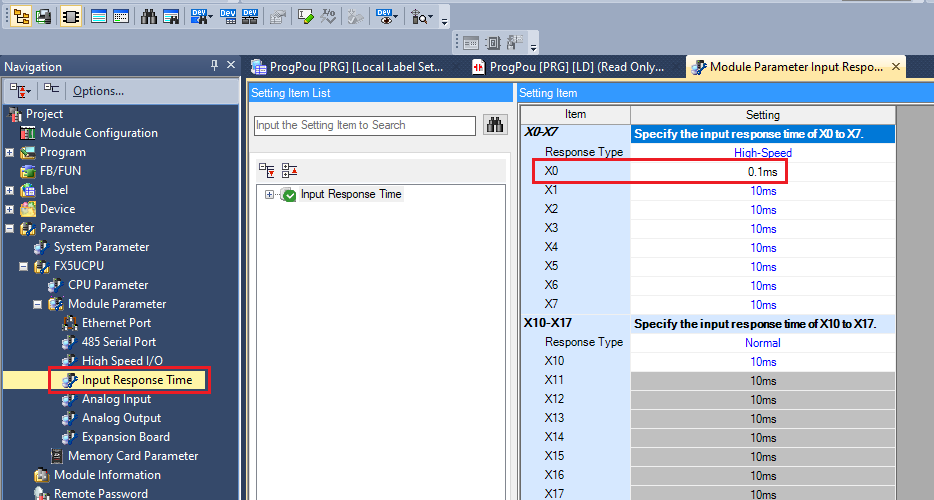This screenshot has height=500, width=934.
Task: Open the Dev device list table icon
Action: coord(228,17)
